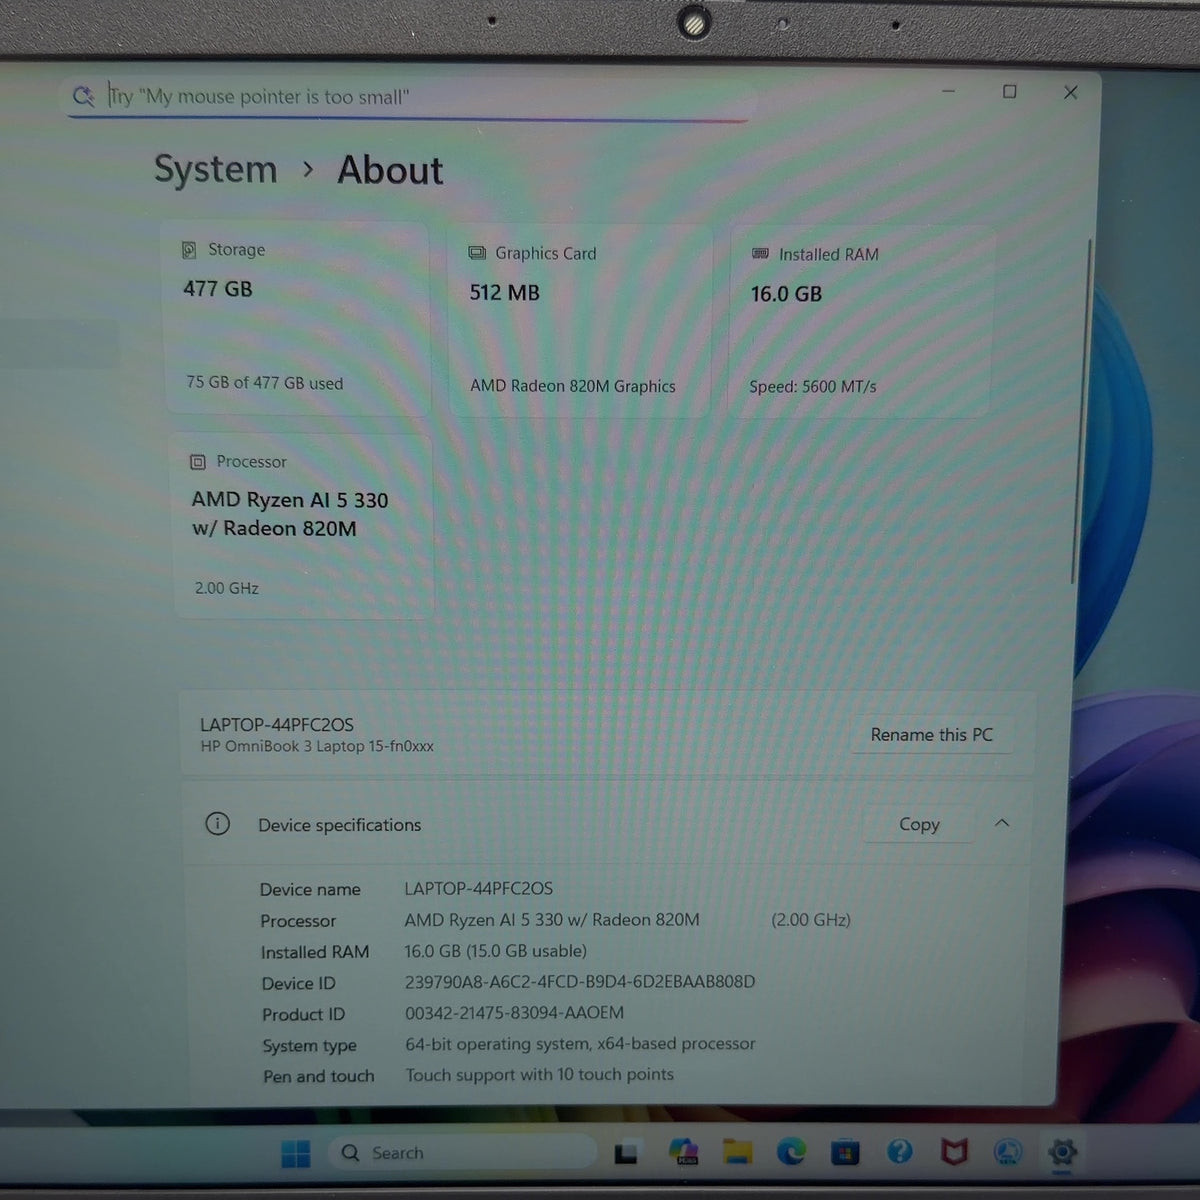Click the Storage drive icon
This screenshot has height=1200, width=1200.
tap(189, 250)
